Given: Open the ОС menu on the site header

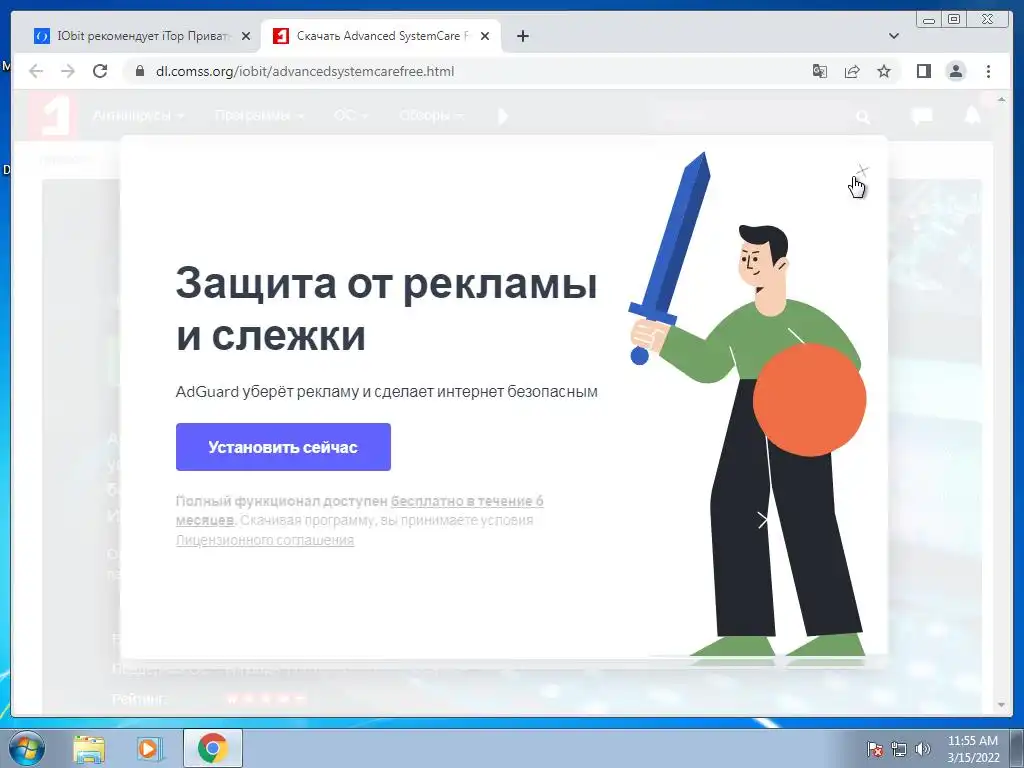Looking at the screenshot, I should (x=351, y=116).
